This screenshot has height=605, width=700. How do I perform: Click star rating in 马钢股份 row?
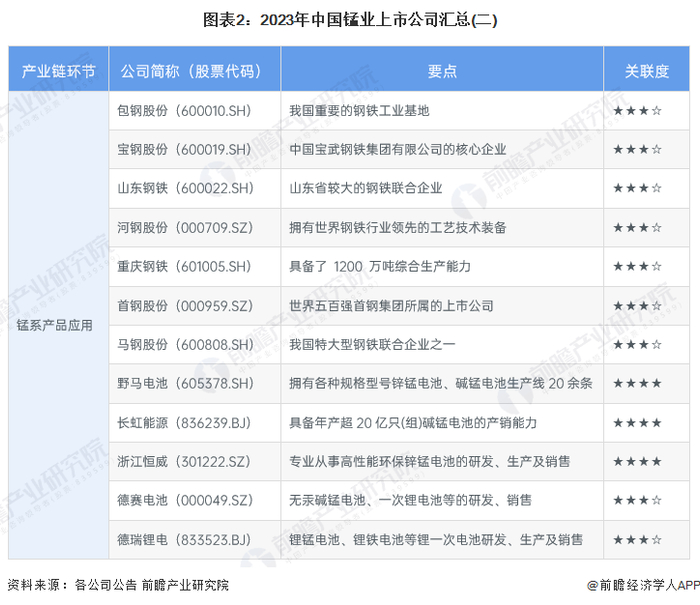(637, 345)
